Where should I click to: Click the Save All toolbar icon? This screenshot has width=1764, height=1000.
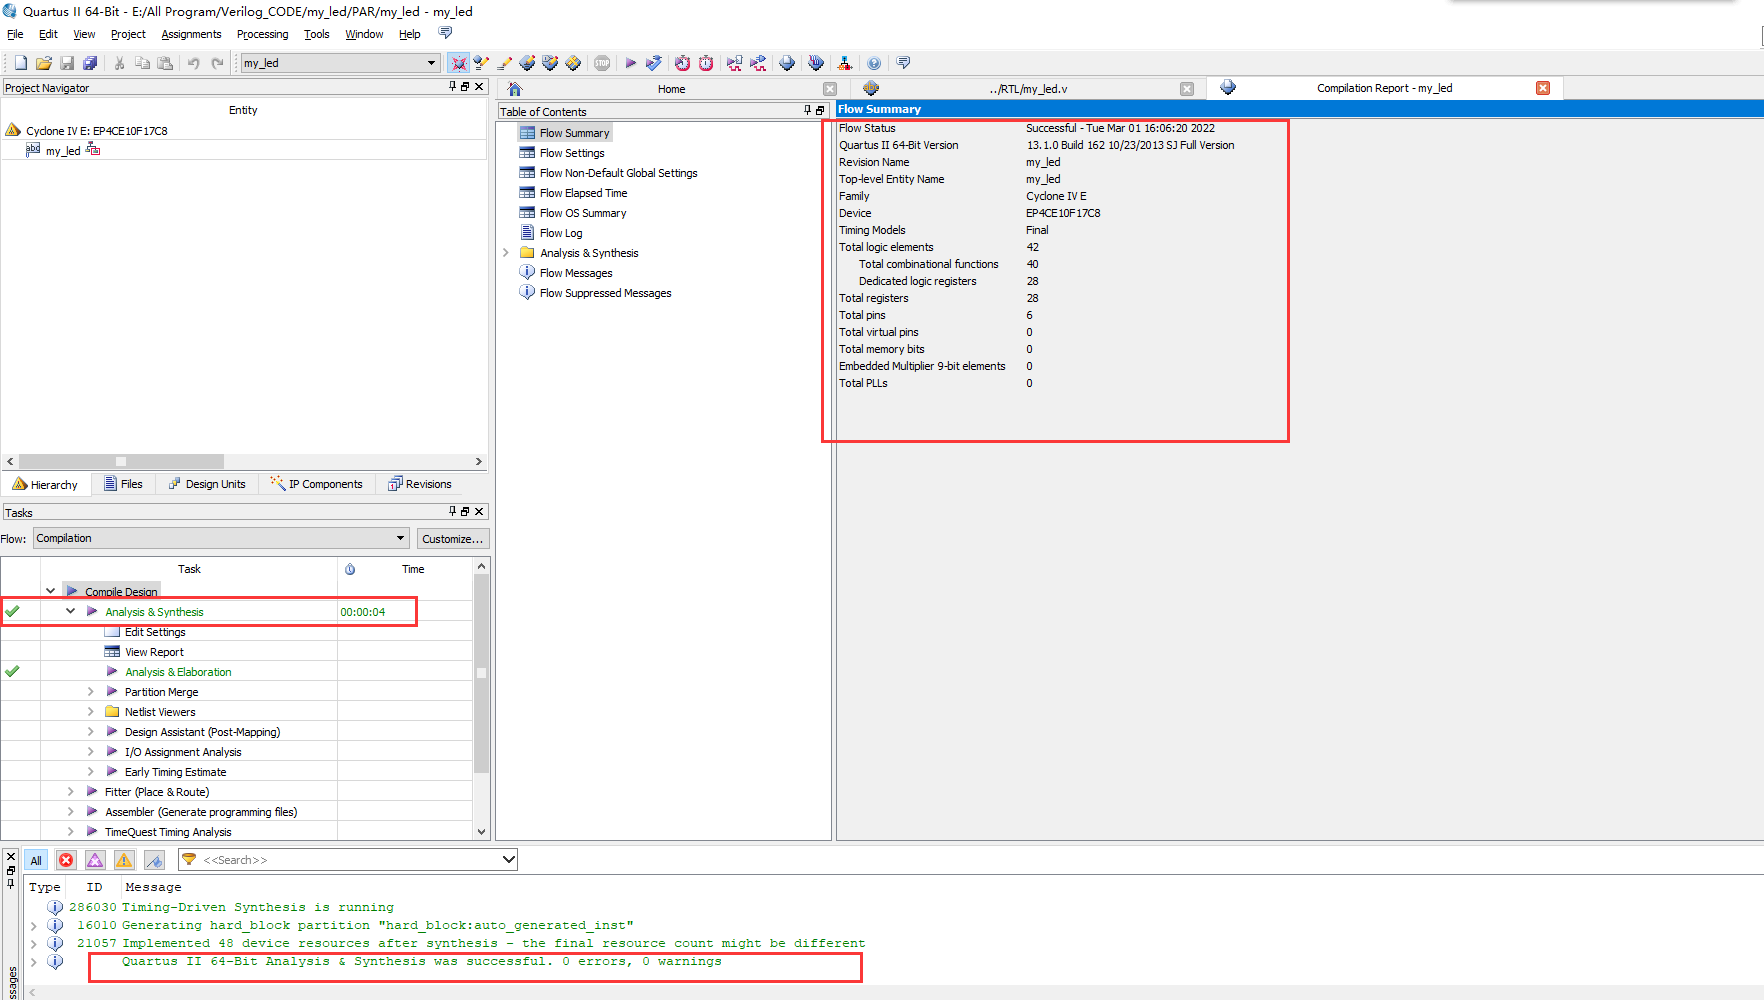tap(90, 63)
